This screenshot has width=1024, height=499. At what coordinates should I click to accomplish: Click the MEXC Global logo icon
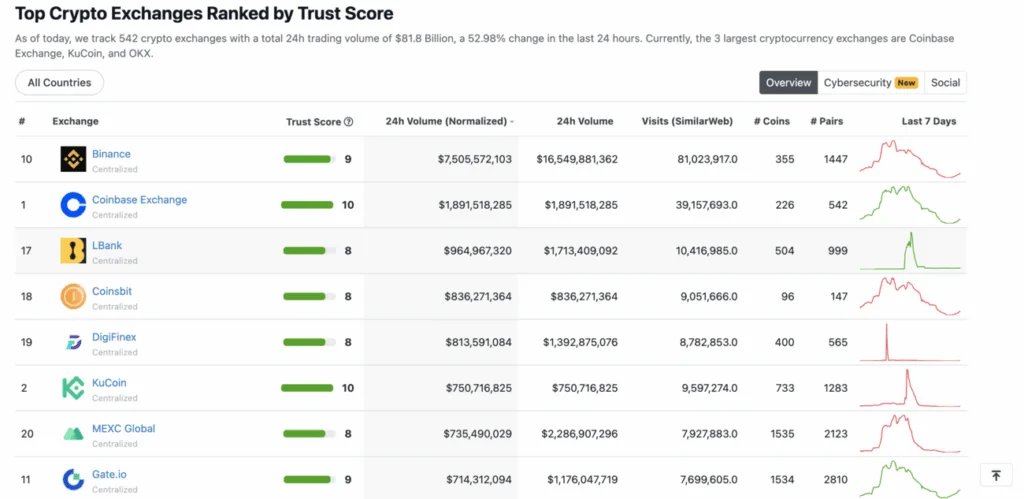tap(73, 434)
